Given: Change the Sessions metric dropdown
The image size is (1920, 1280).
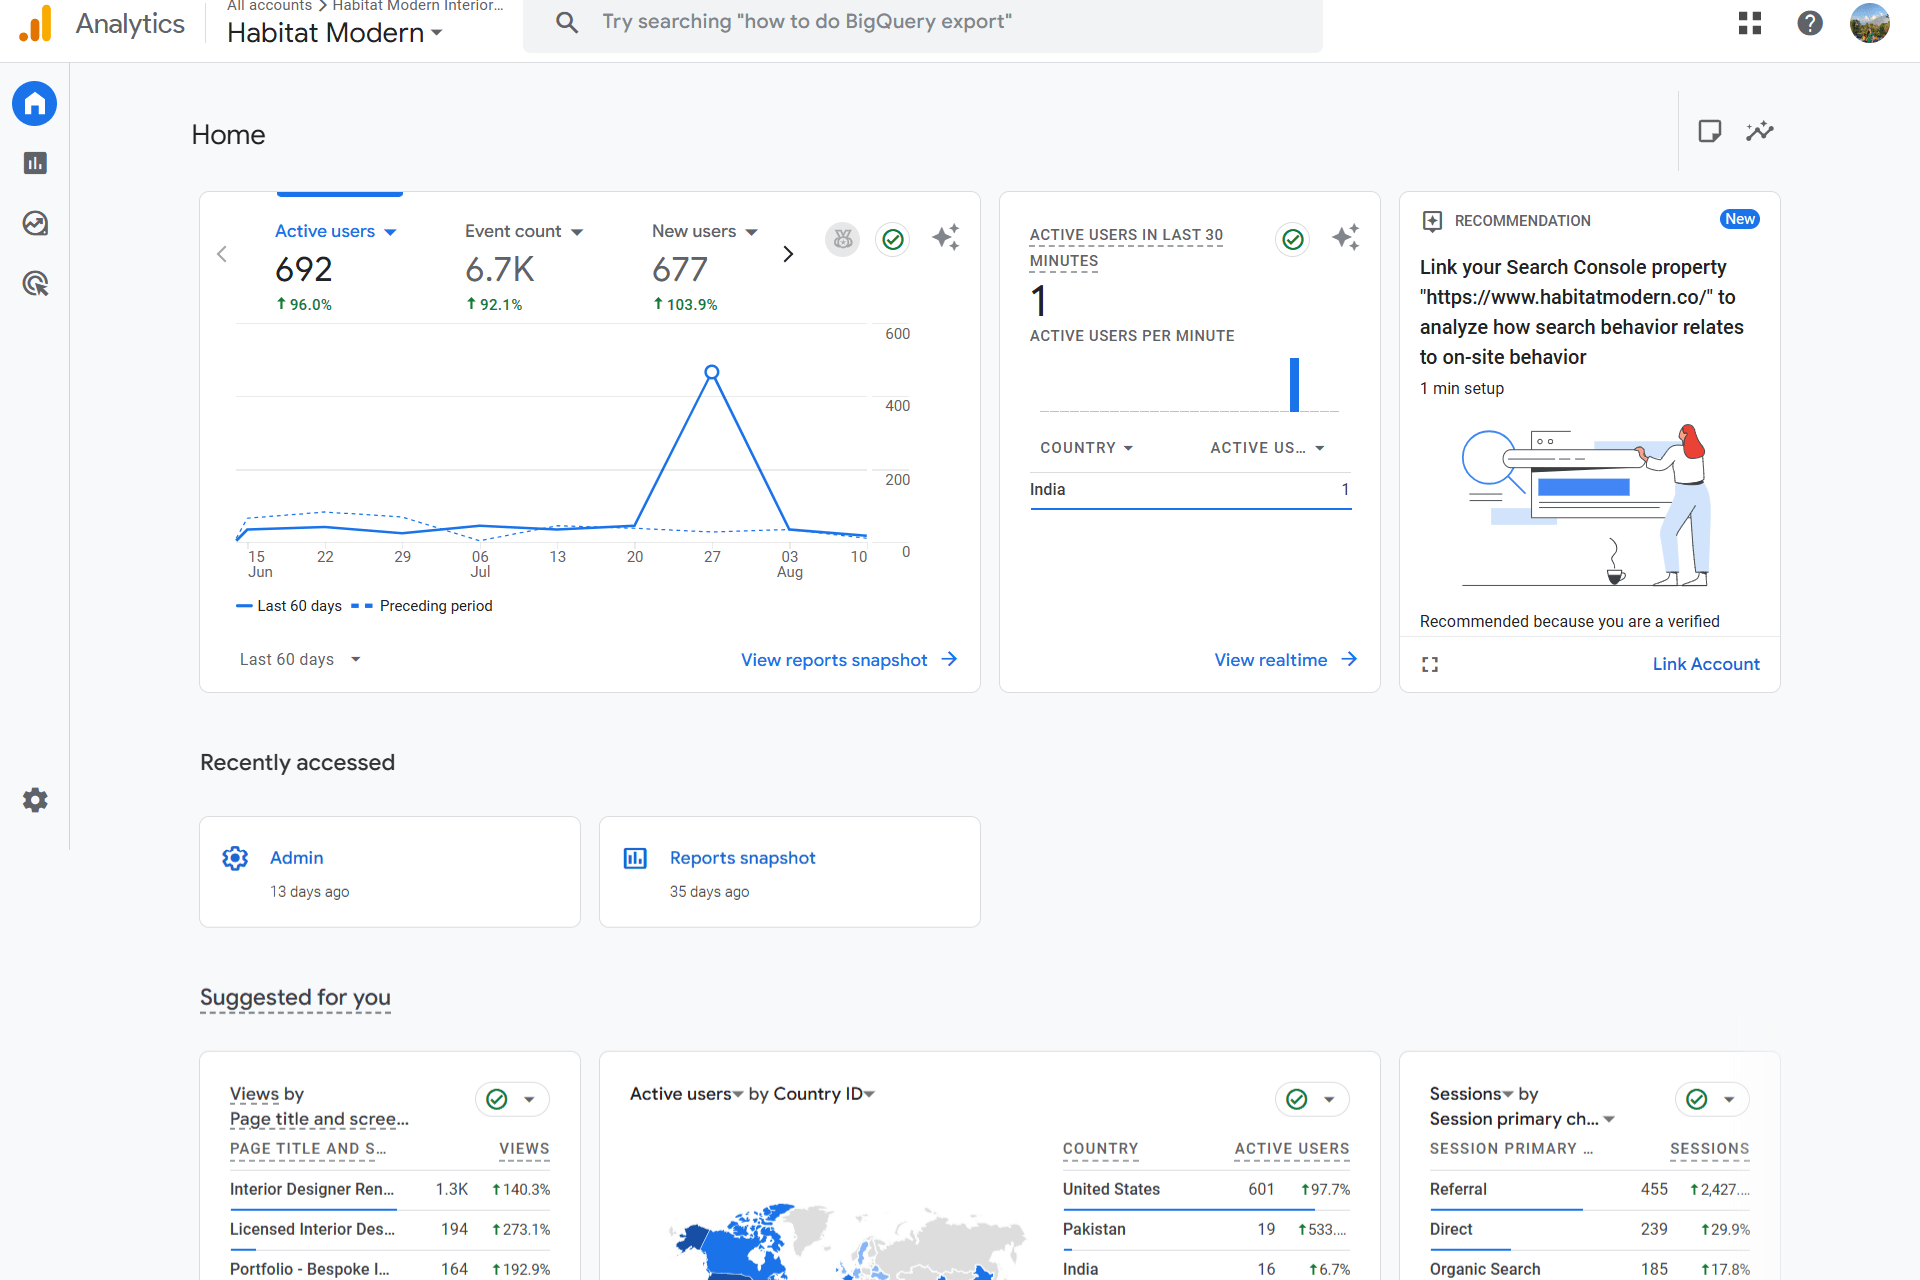Looking at the screenshot, I should (1472, 1094).
